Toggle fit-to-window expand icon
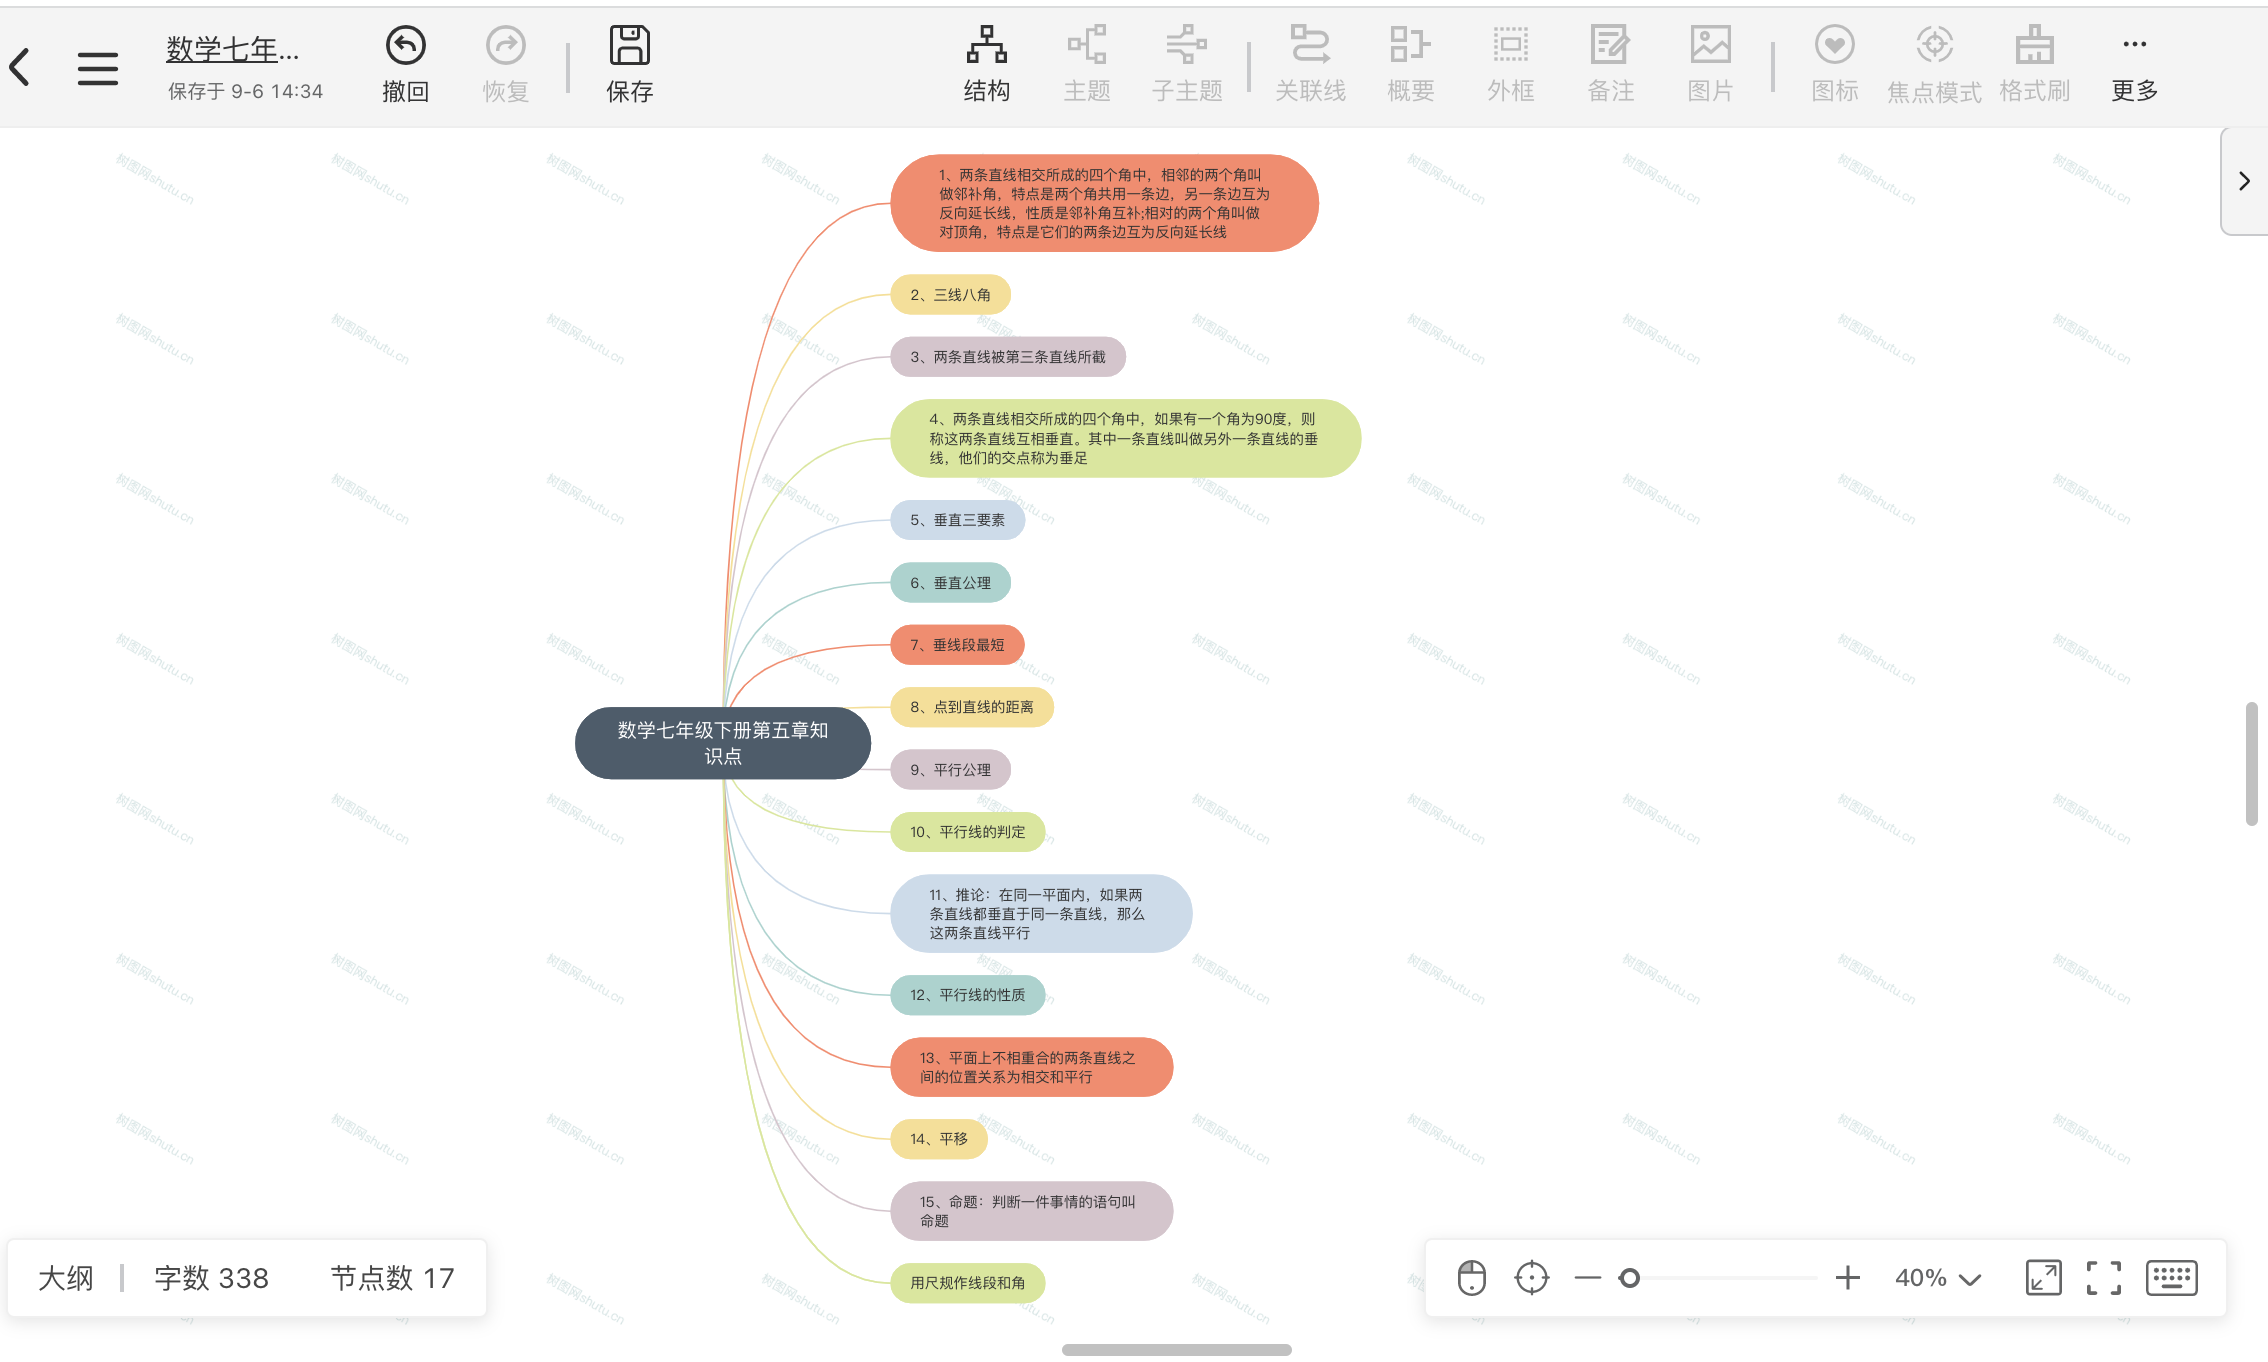Viewport: 2268px width, 1362px height. pyautogui.click(x=2043, y=1278)
